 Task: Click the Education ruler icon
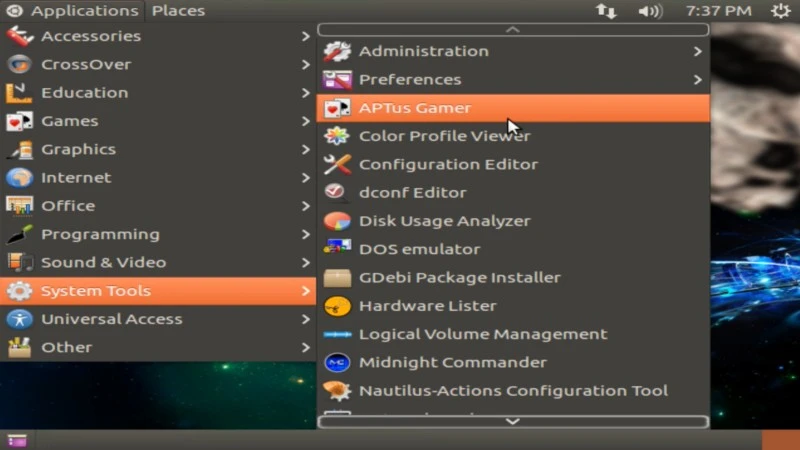click(x=19, y=93)
